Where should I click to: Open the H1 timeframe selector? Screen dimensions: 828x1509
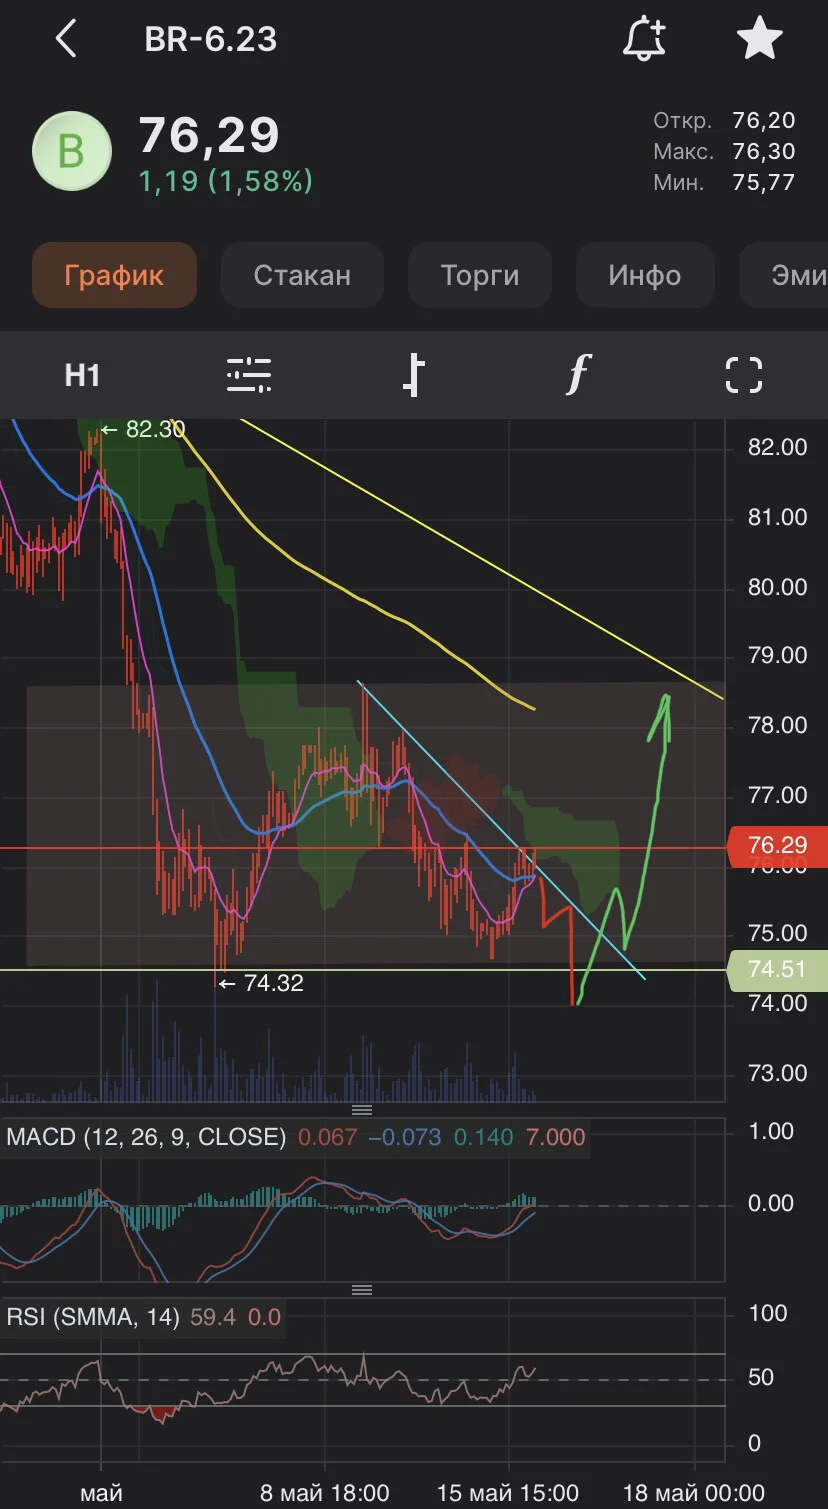coord(82,375)
